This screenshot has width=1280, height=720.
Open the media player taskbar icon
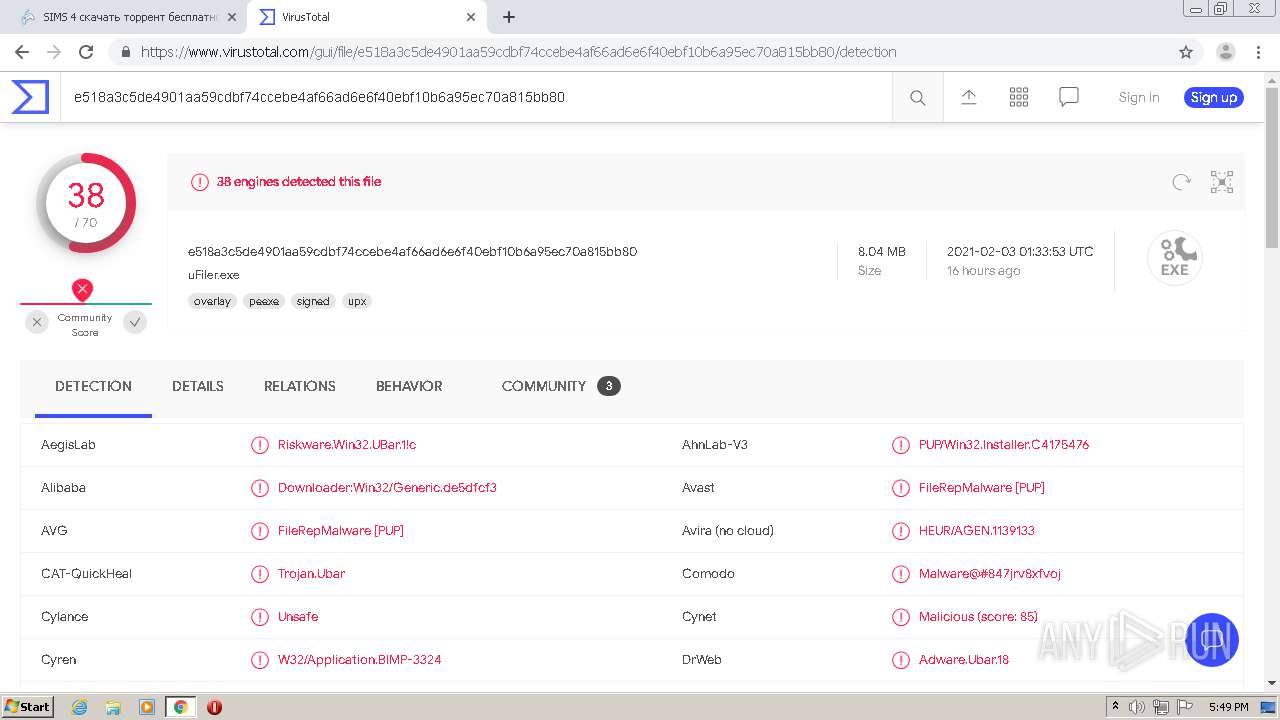pos(146,707)
